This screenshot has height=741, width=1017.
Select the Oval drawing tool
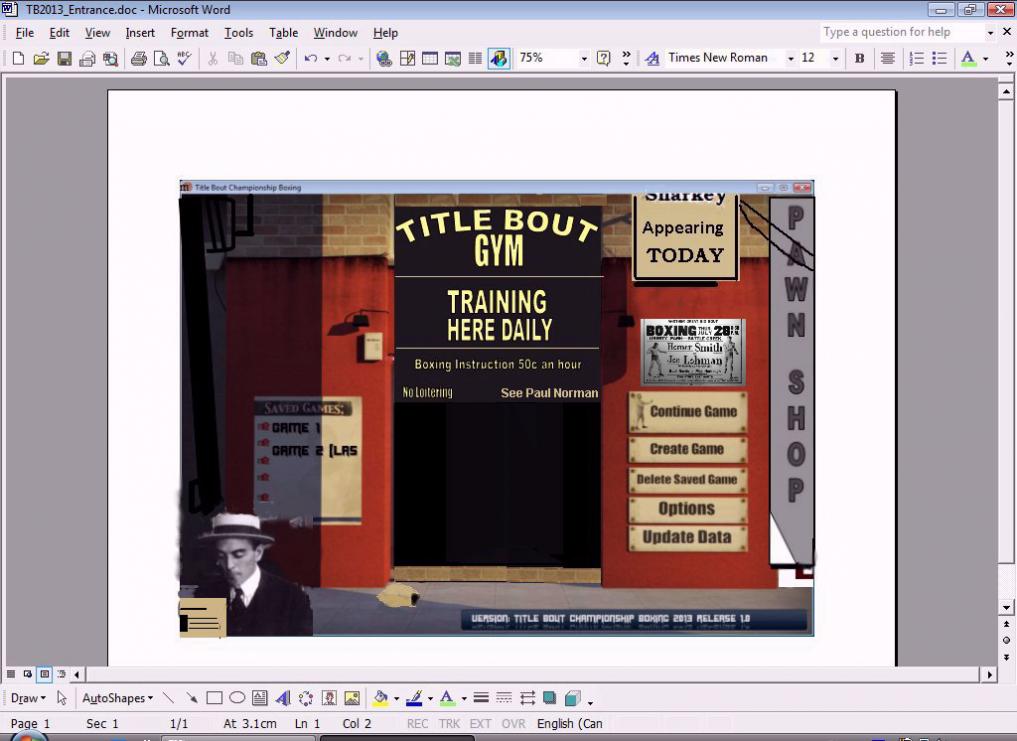coord(237,698)
